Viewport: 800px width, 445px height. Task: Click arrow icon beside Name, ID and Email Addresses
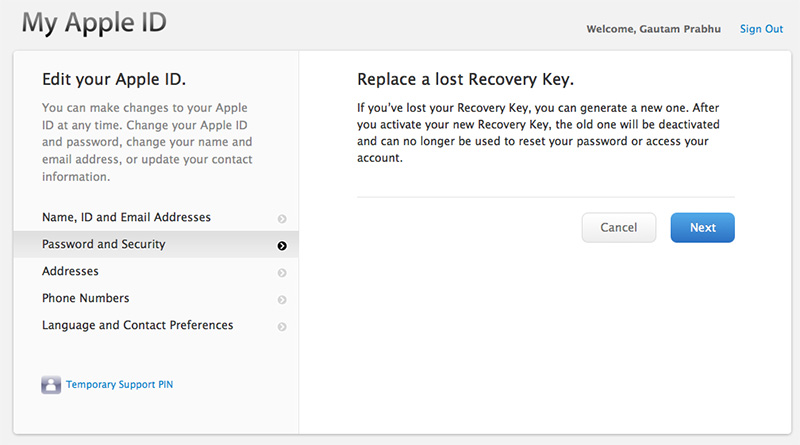coord(283,218)
